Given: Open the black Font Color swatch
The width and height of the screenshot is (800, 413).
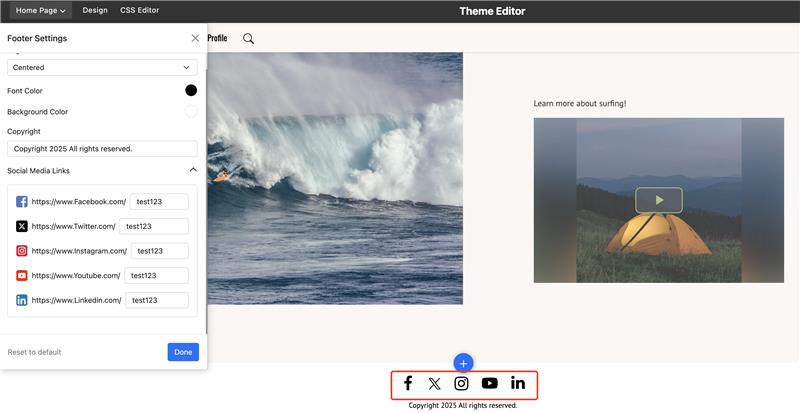Looking at the screenshot, I should 191,90.
